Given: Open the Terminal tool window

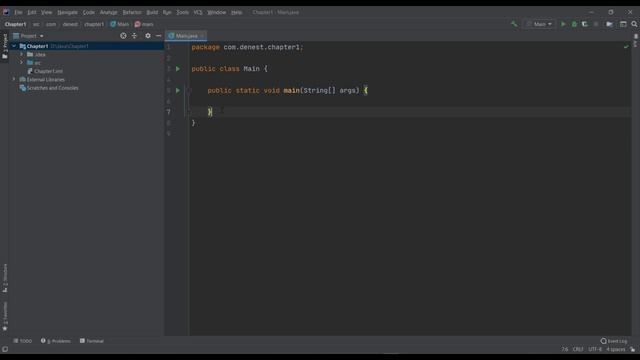Looking at the screenshot, I should click(92, 341).
